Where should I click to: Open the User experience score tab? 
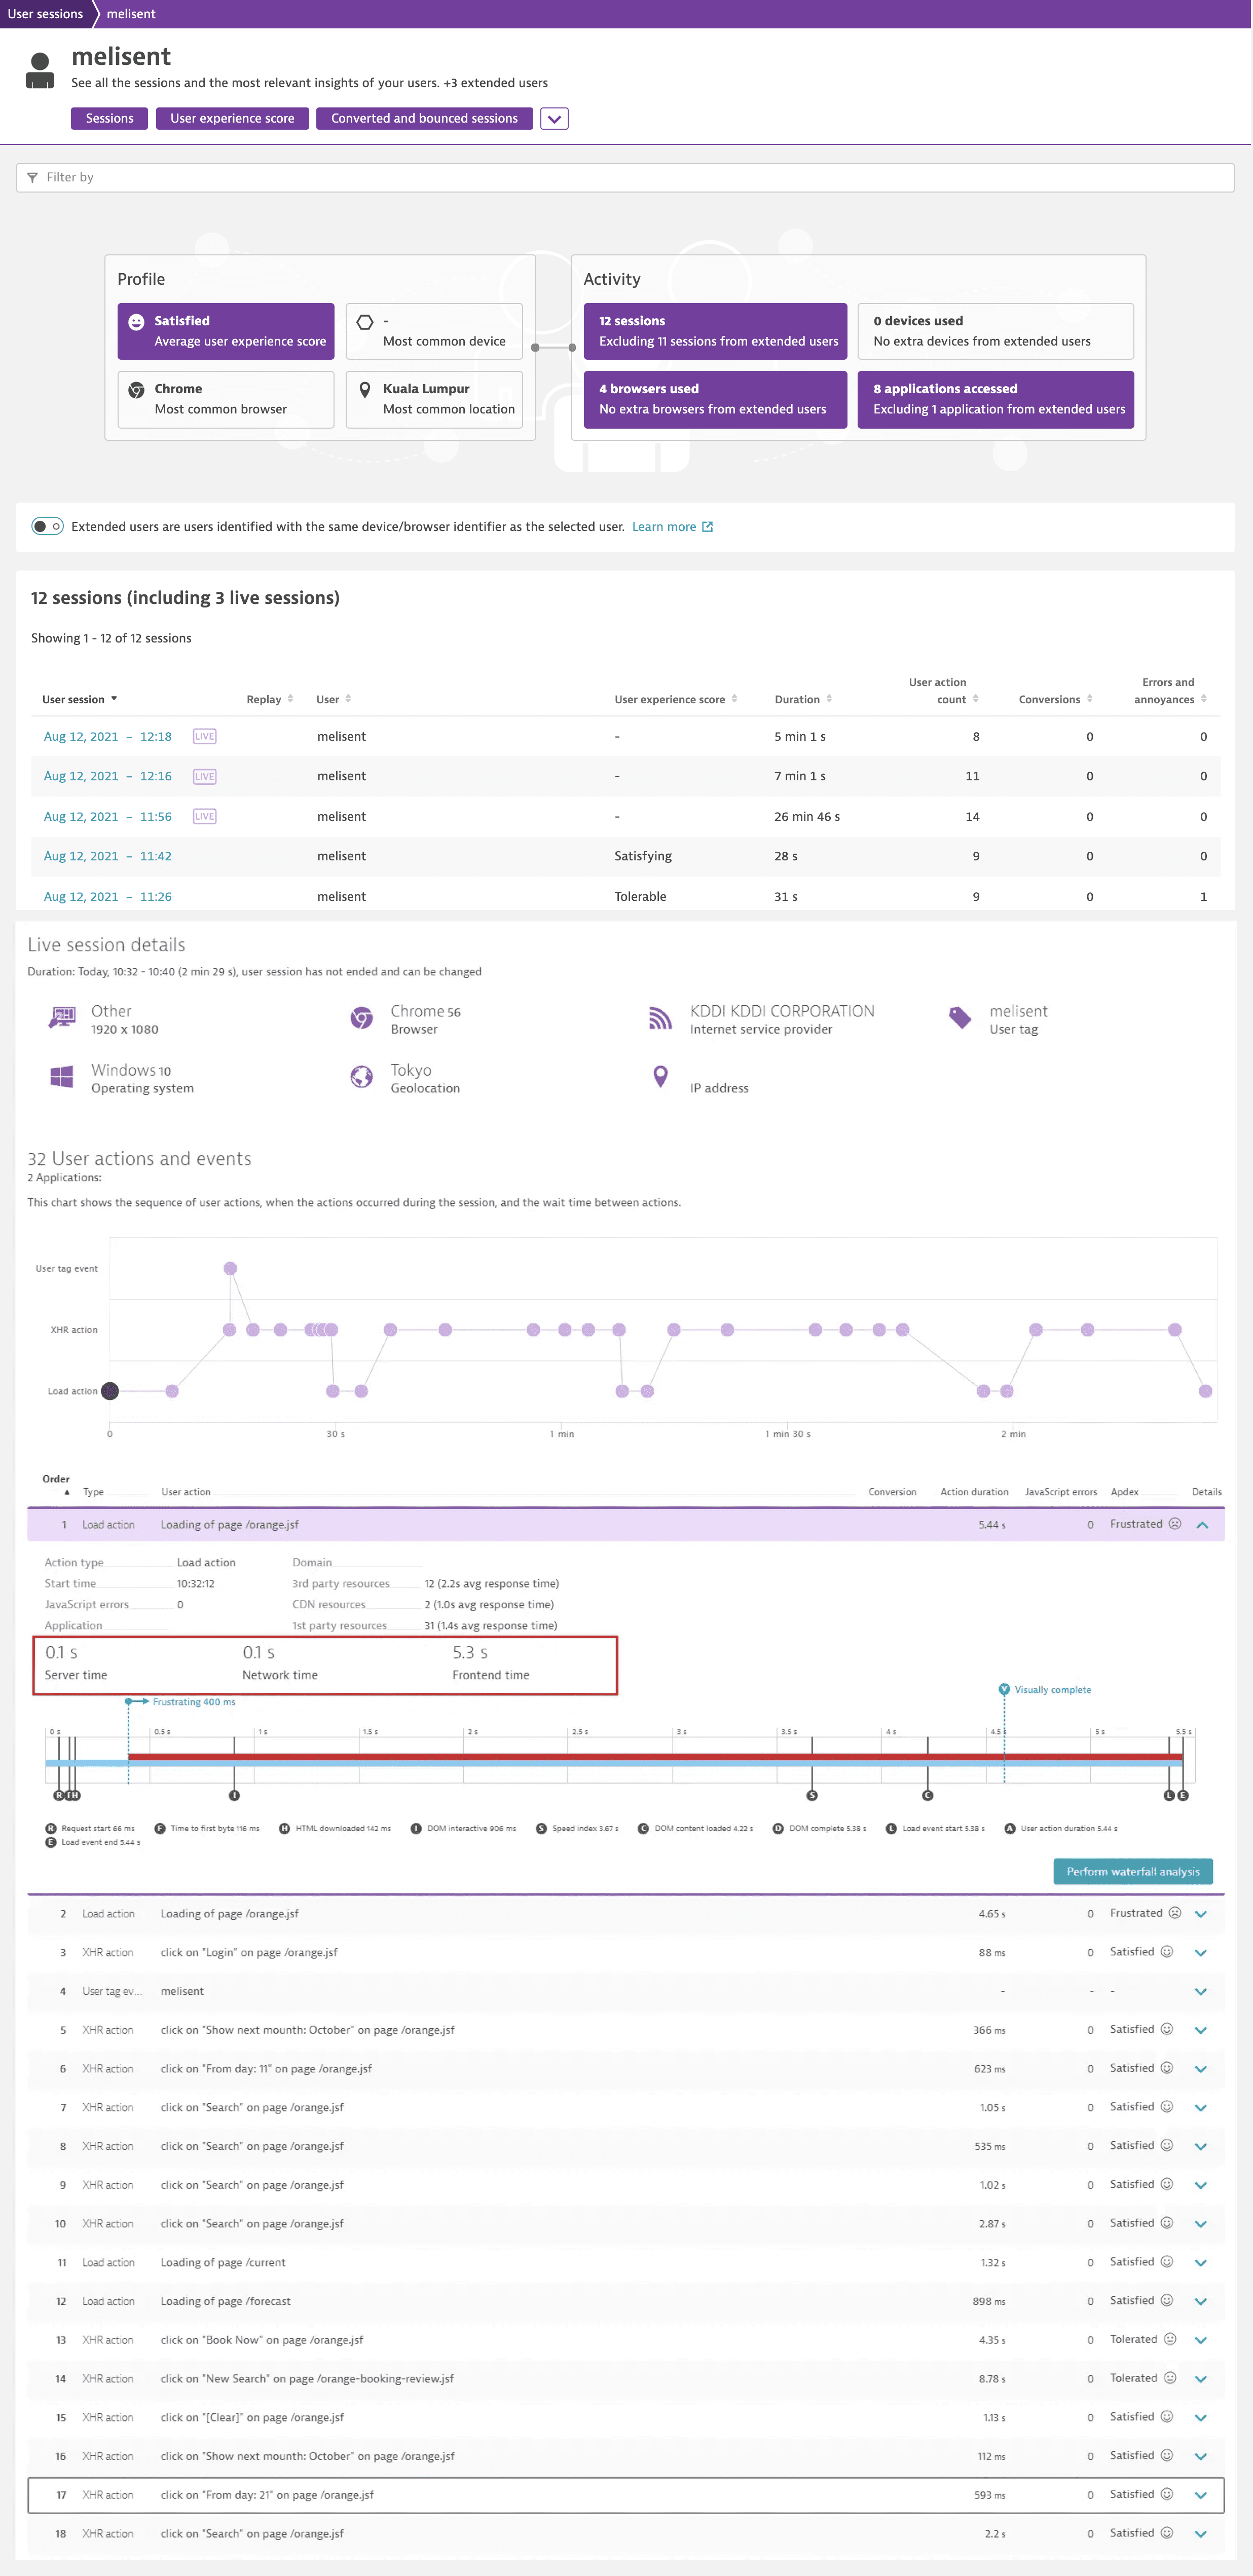pyautogui.click(x=232, y=119)
